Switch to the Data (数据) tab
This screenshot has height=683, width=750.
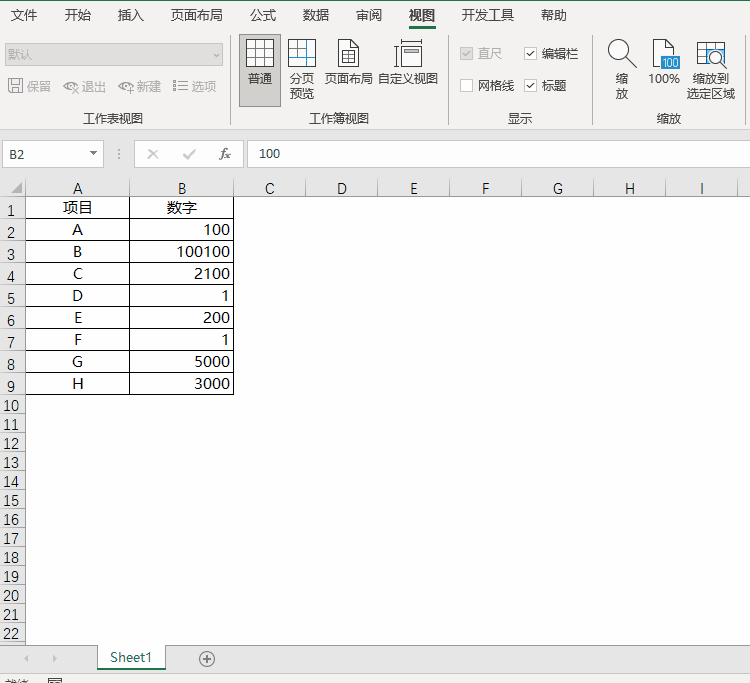(x=316, y=15)
